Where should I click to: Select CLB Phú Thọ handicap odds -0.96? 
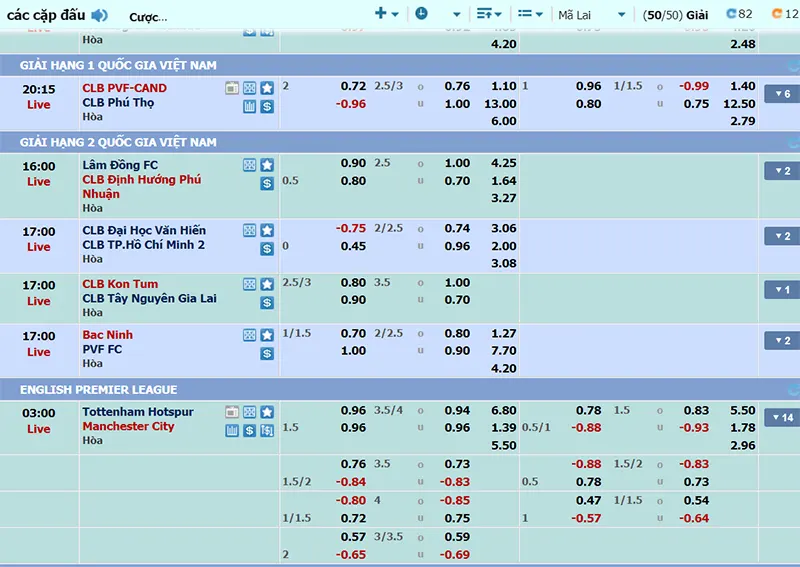[x=351, y=104]
